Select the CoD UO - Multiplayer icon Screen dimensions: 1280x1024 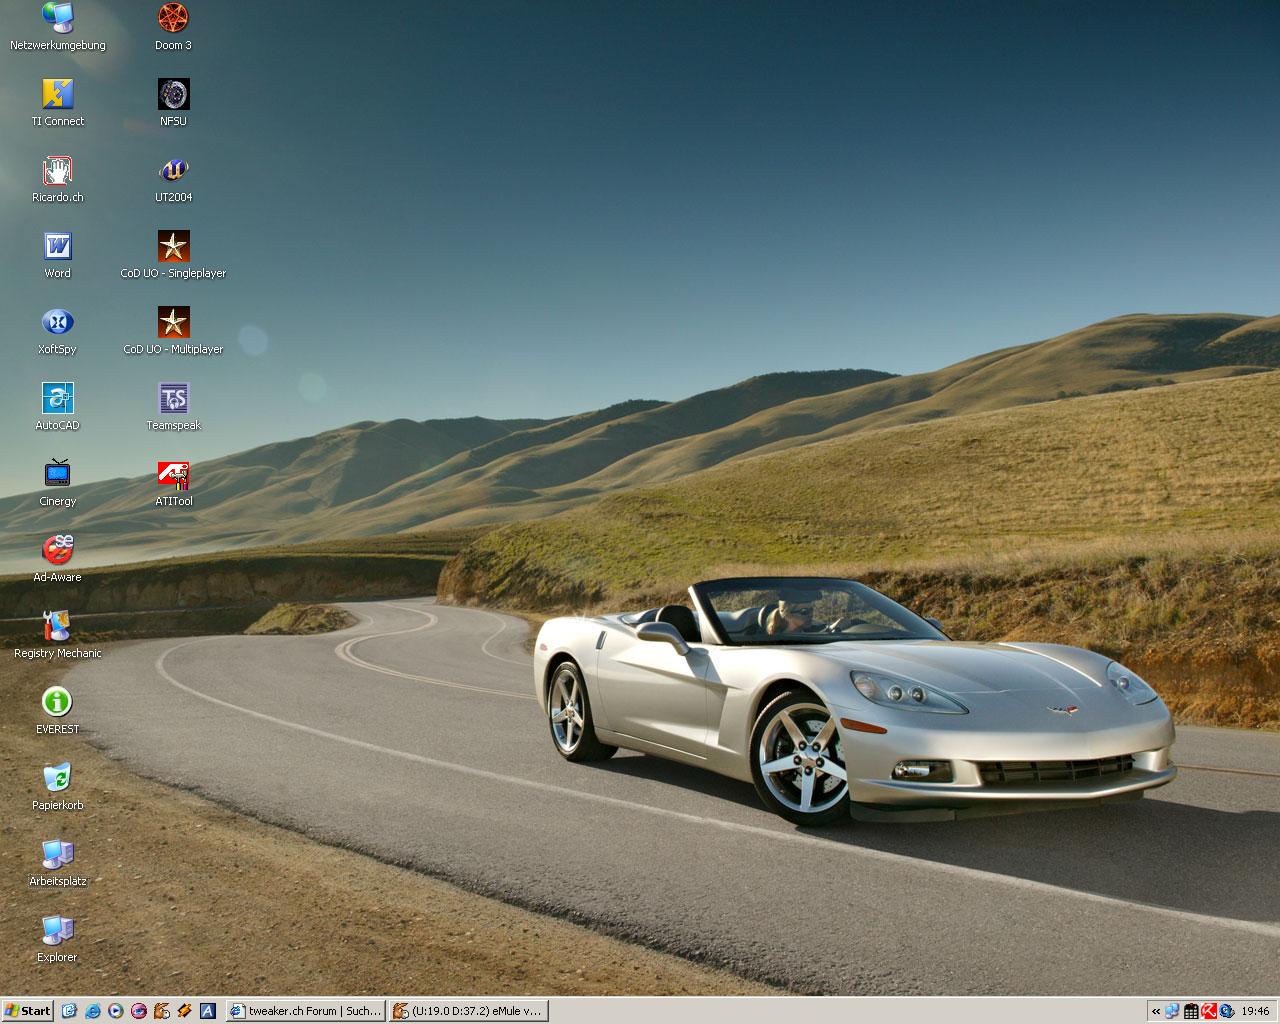tap(173, 323)
